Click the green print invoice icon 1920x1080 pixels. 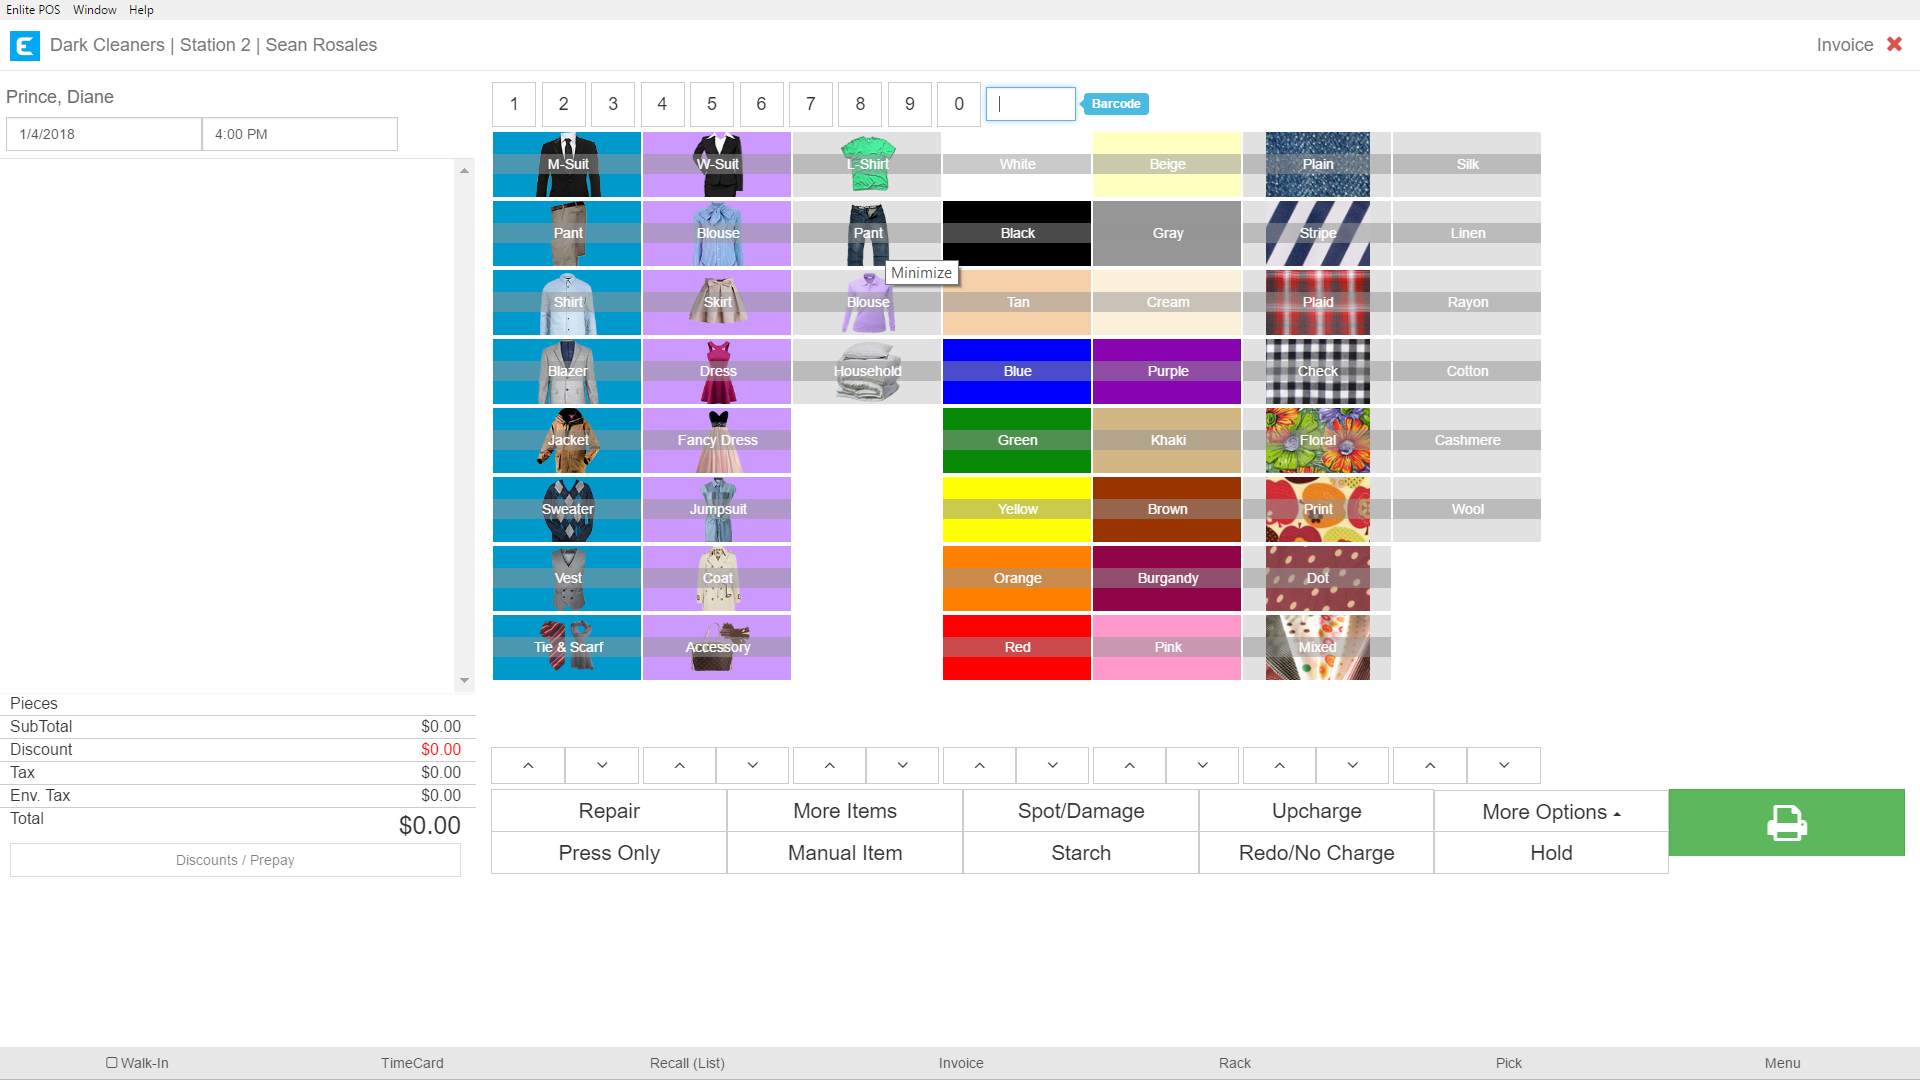[x=1786, y=823]
